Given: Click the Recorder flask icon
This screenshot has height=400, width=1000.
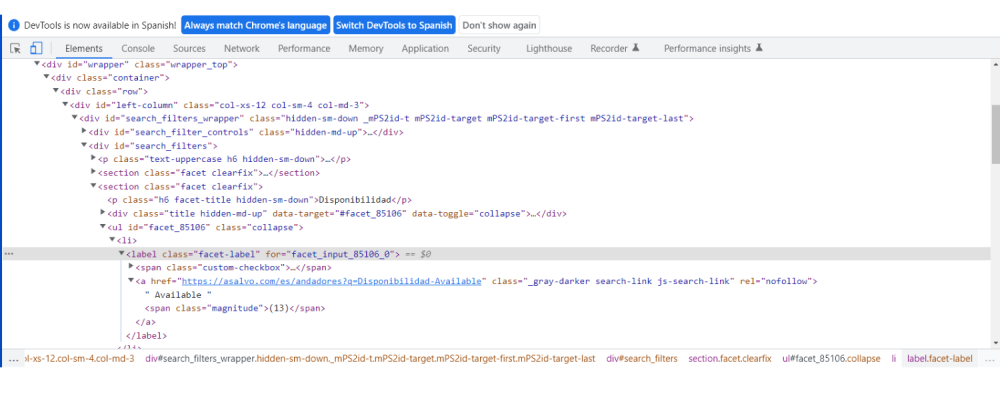Looking at the screenshot, I should tap(635, 48).
